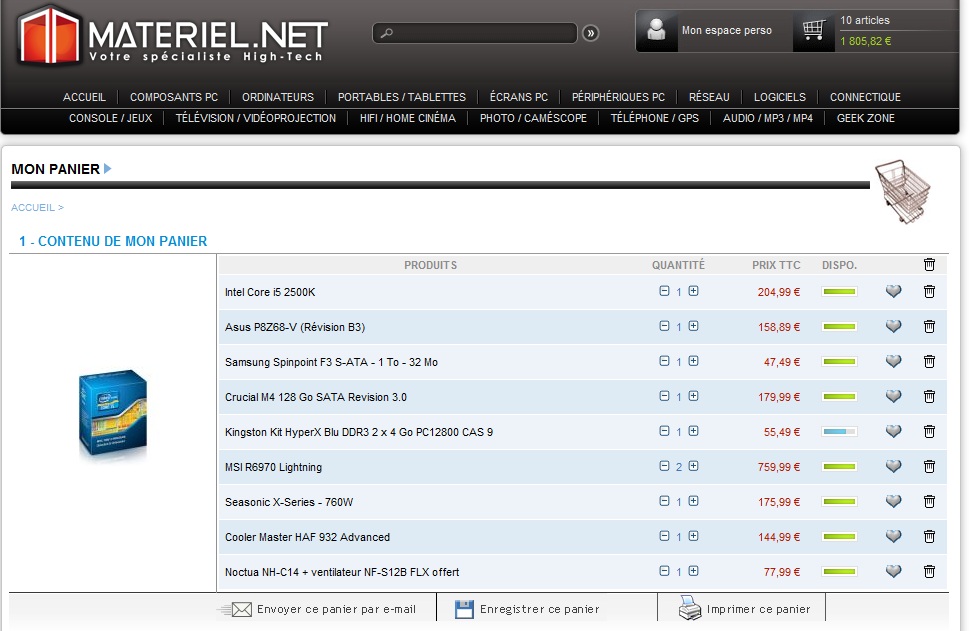
Task: Click the search submit arrow button
Action: click(x=590, y=34)
